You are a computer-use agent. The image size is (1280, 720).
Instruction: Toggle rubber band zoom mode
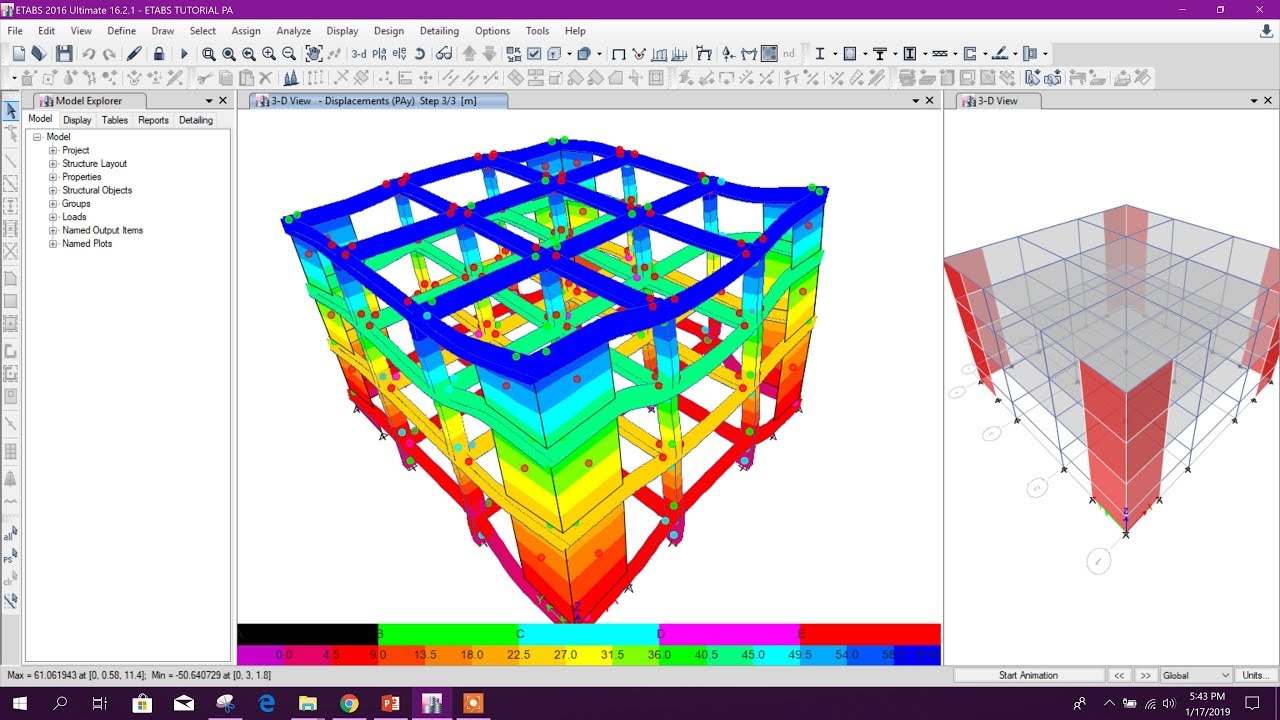[x=209, y=53]
